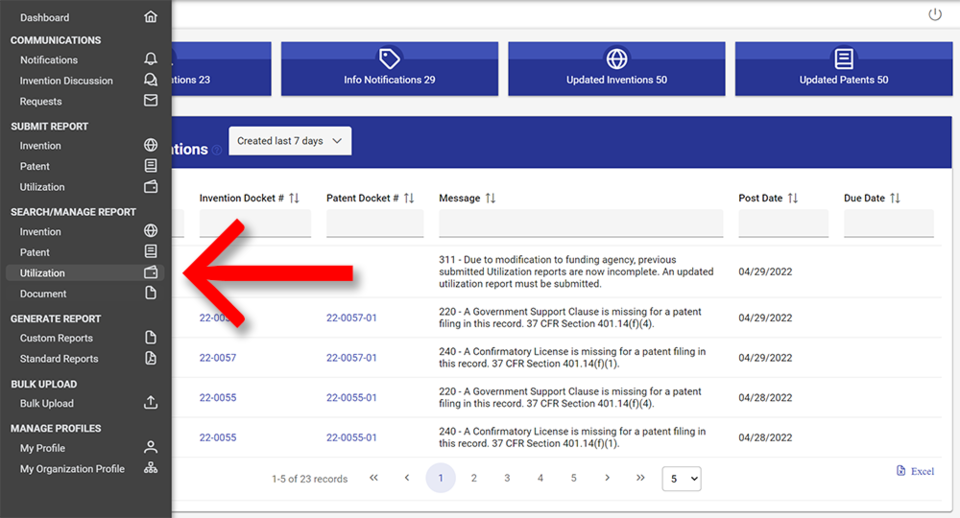Select Standard Reports in the sidebar
960x518 pixels.
click(x=59, y=358)
